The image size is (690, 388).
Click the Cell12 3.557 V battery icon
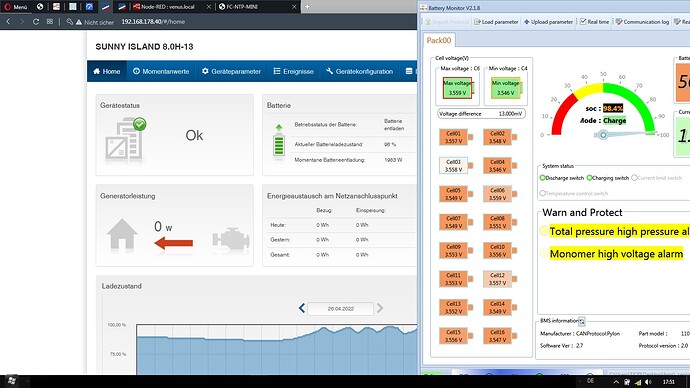(x=500, y=279)
